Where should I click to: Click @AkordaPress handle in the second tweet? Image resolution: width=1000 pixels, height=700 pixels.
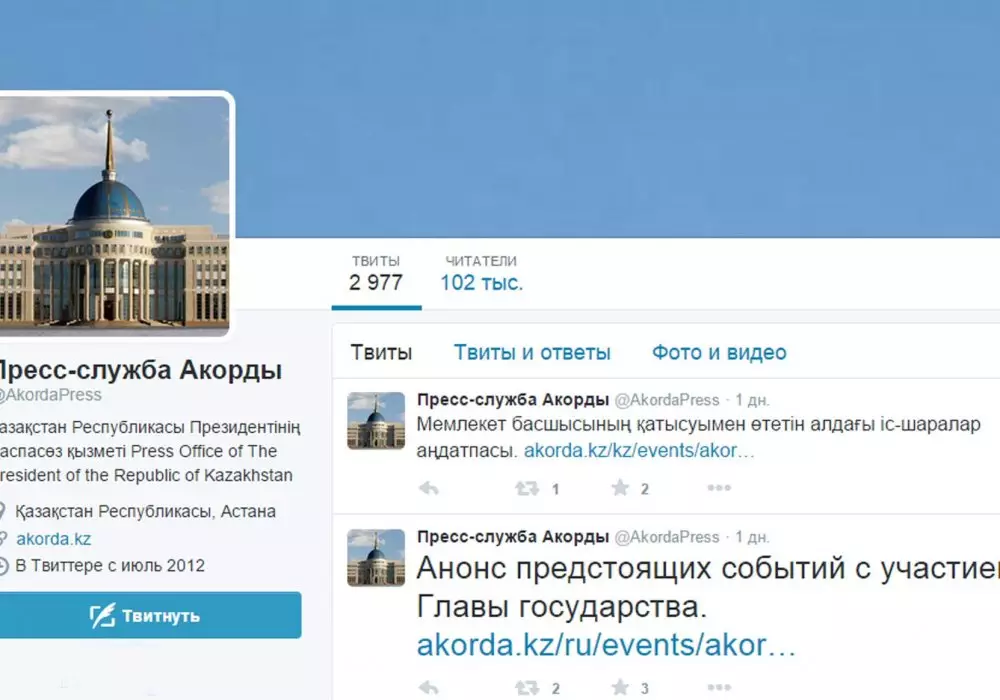coord(666,537)
